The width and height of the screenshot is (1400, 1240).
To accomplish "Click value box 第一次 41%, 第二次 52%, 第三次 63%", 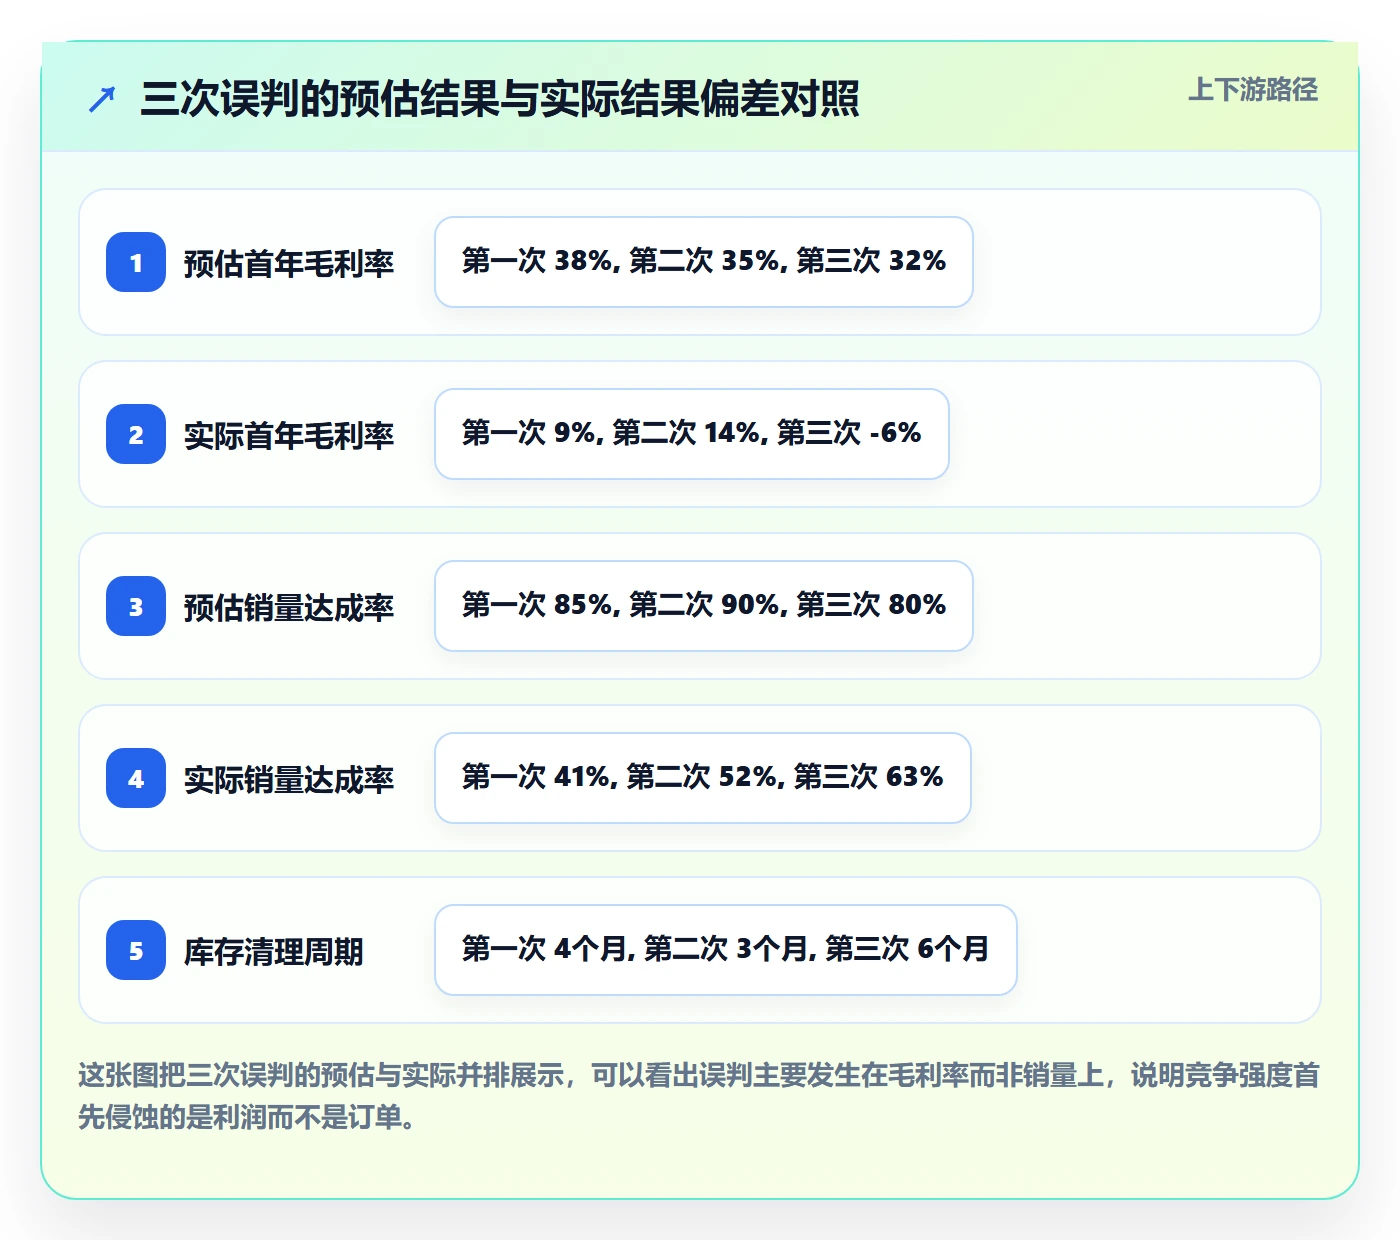I will [703, 778].
